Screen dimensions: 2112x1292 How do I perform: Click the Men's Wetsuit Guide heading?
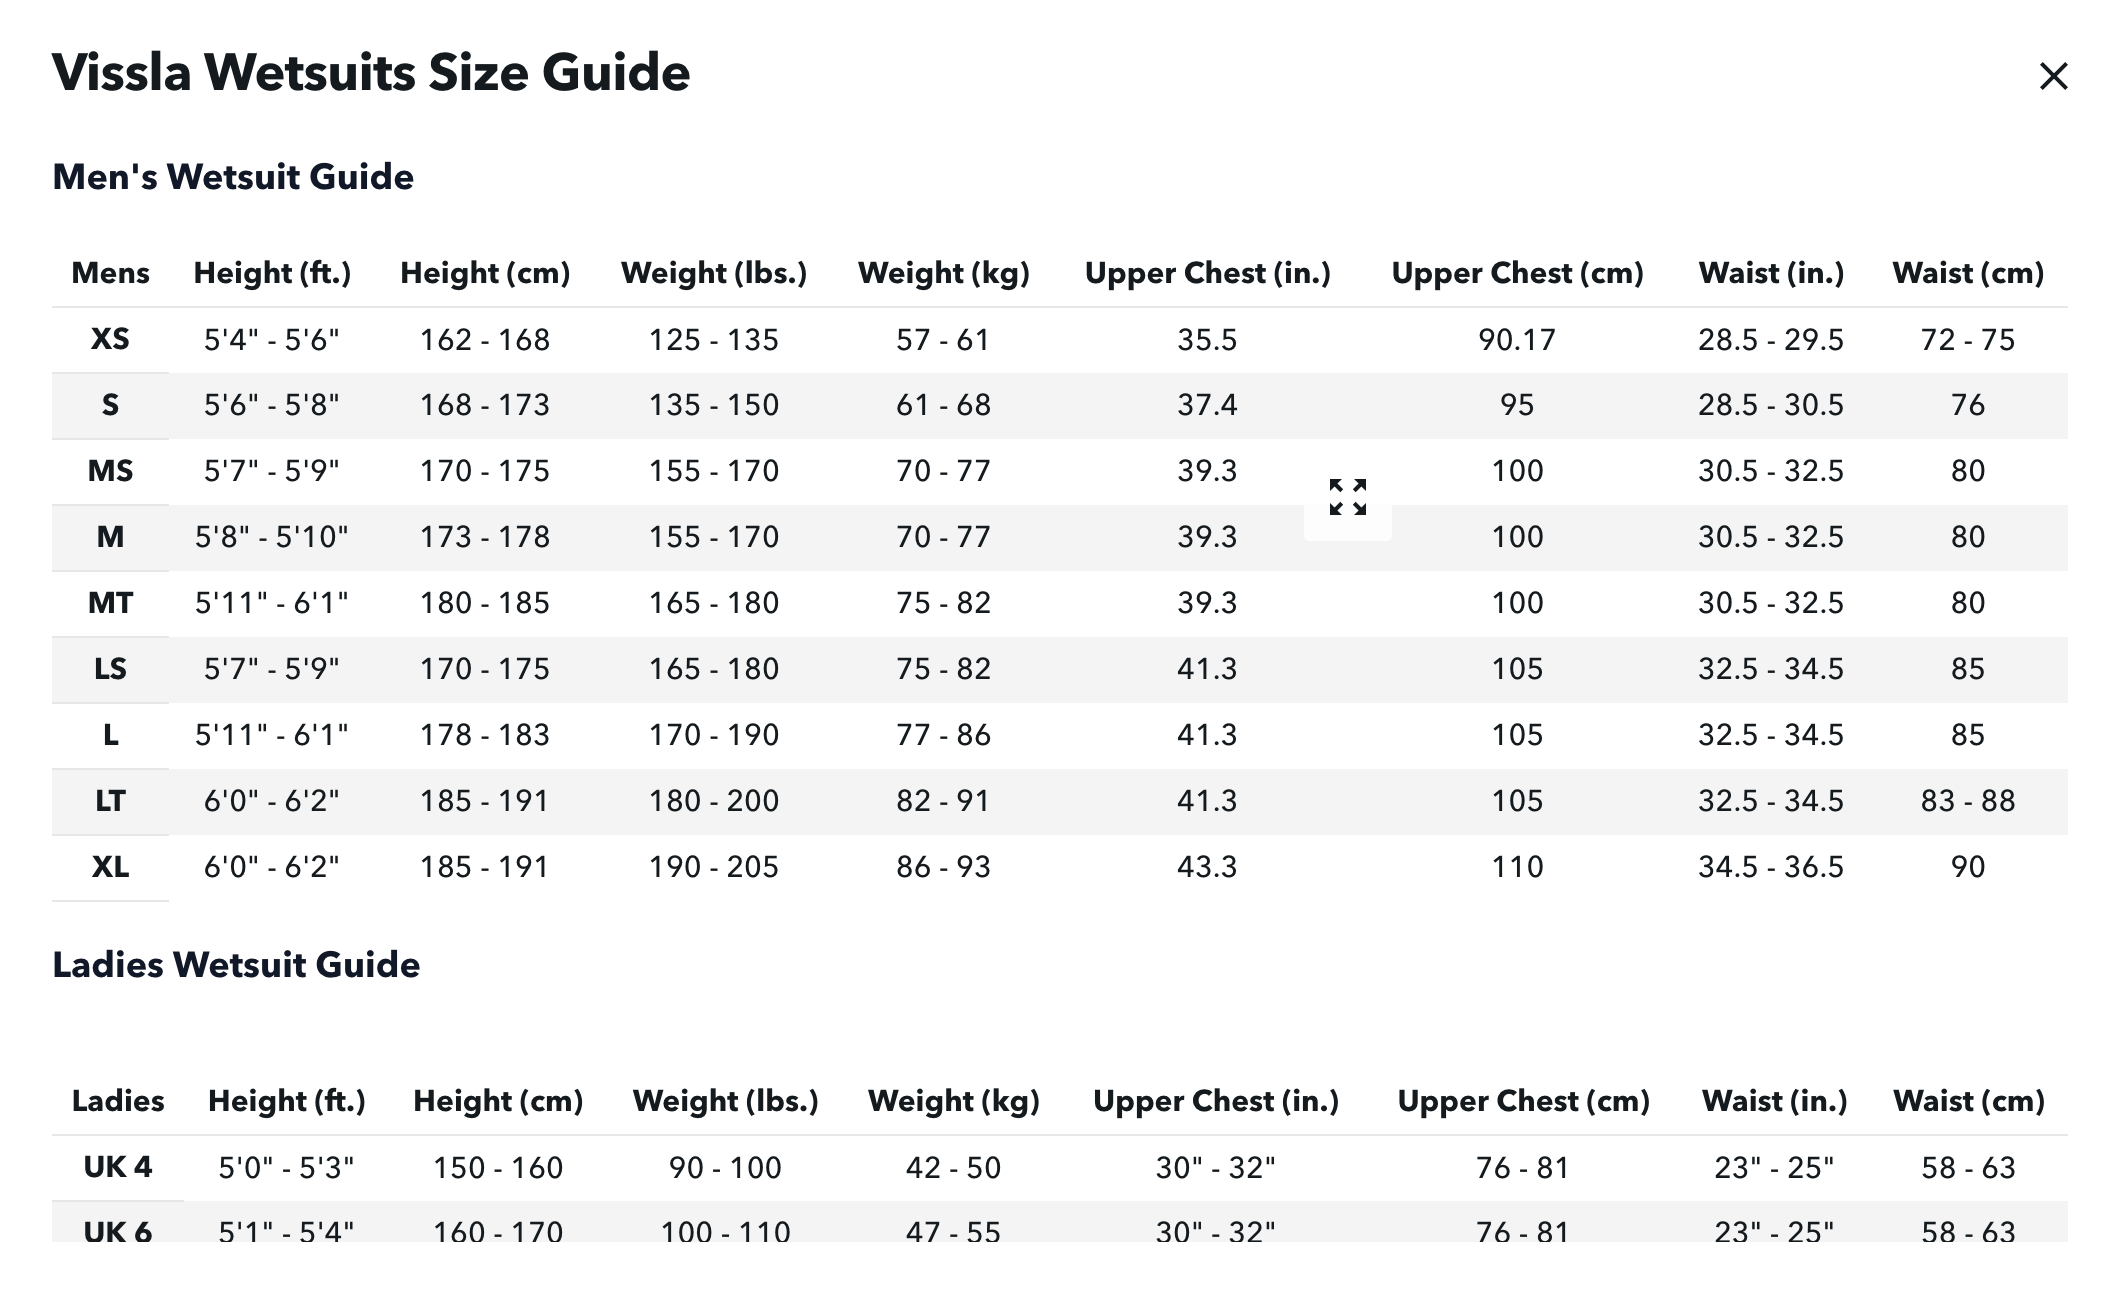point(233,177)
